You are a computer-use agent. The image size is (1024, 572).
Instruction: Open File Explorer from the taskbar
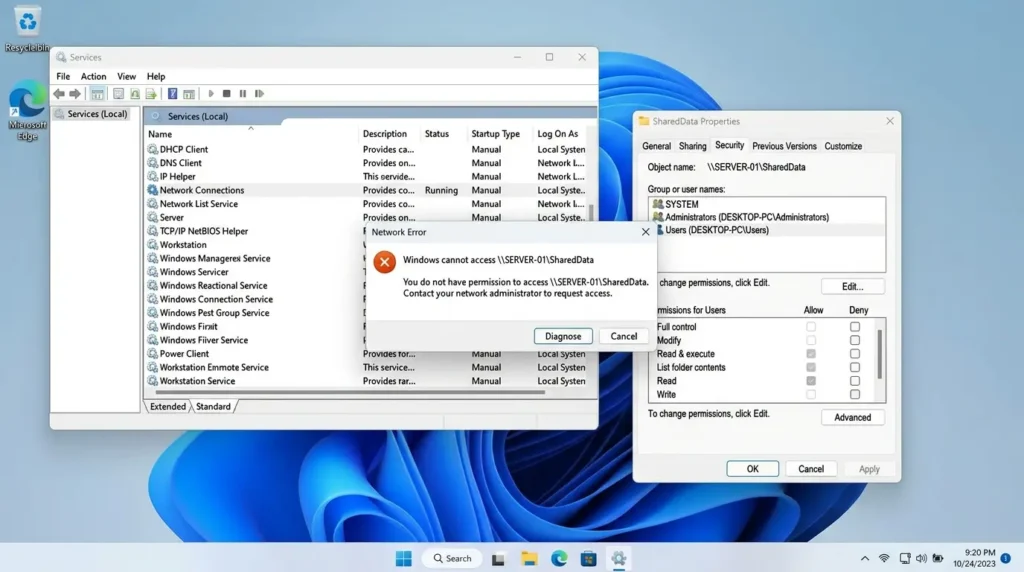tap(529, 558)
